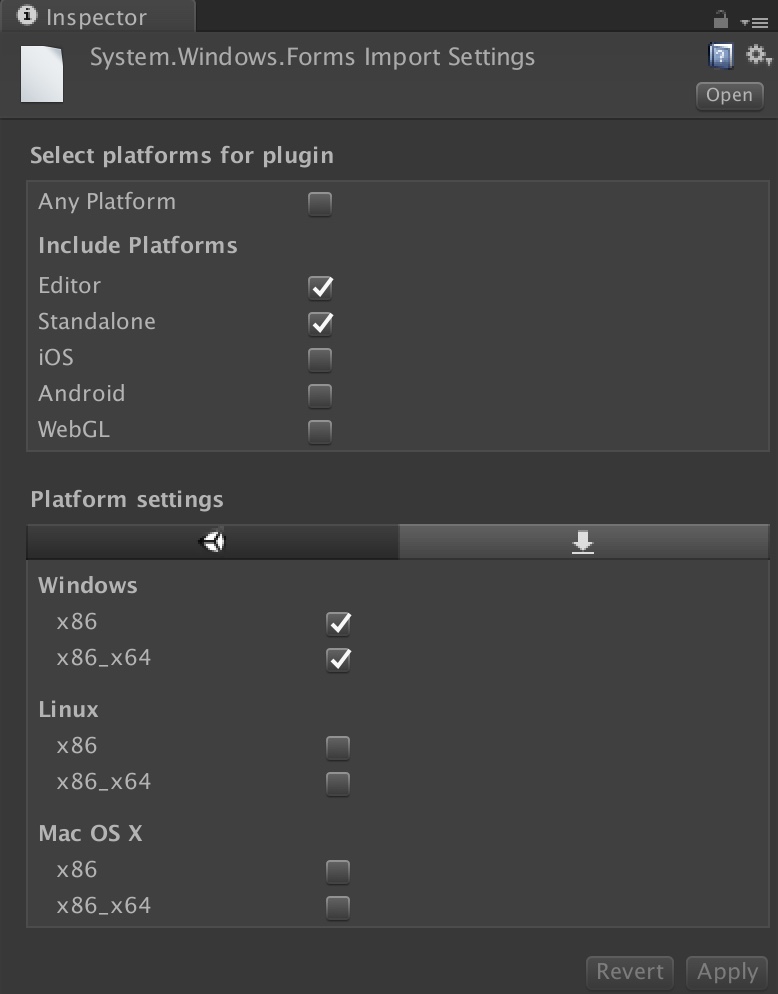Enable iOS as an include platform
The image size is (778, 994).
pos(319,359)
